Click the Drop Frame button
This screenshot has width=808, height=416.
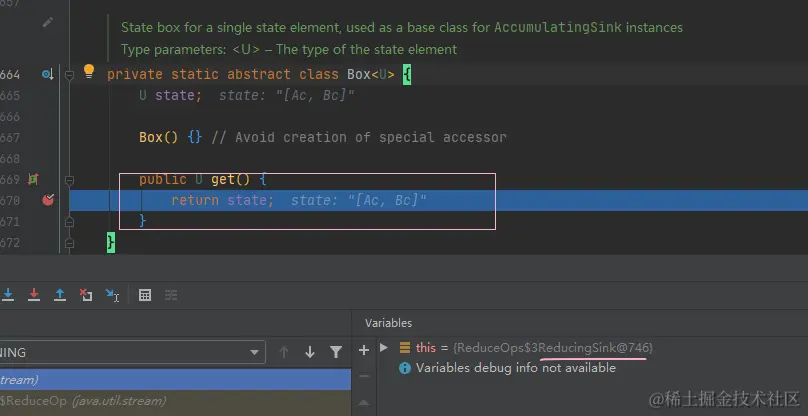click(x=86, y=295)
